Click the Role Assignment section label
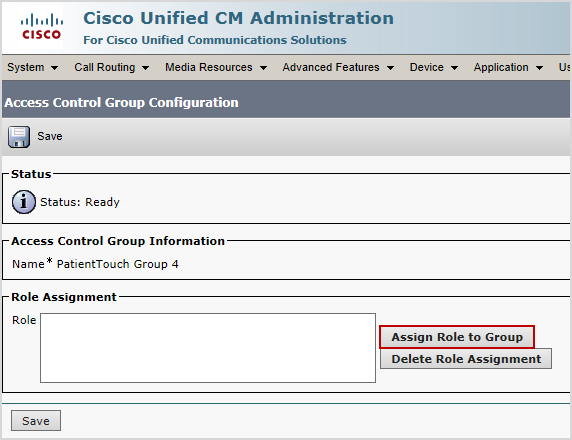 tap(64, 297)
